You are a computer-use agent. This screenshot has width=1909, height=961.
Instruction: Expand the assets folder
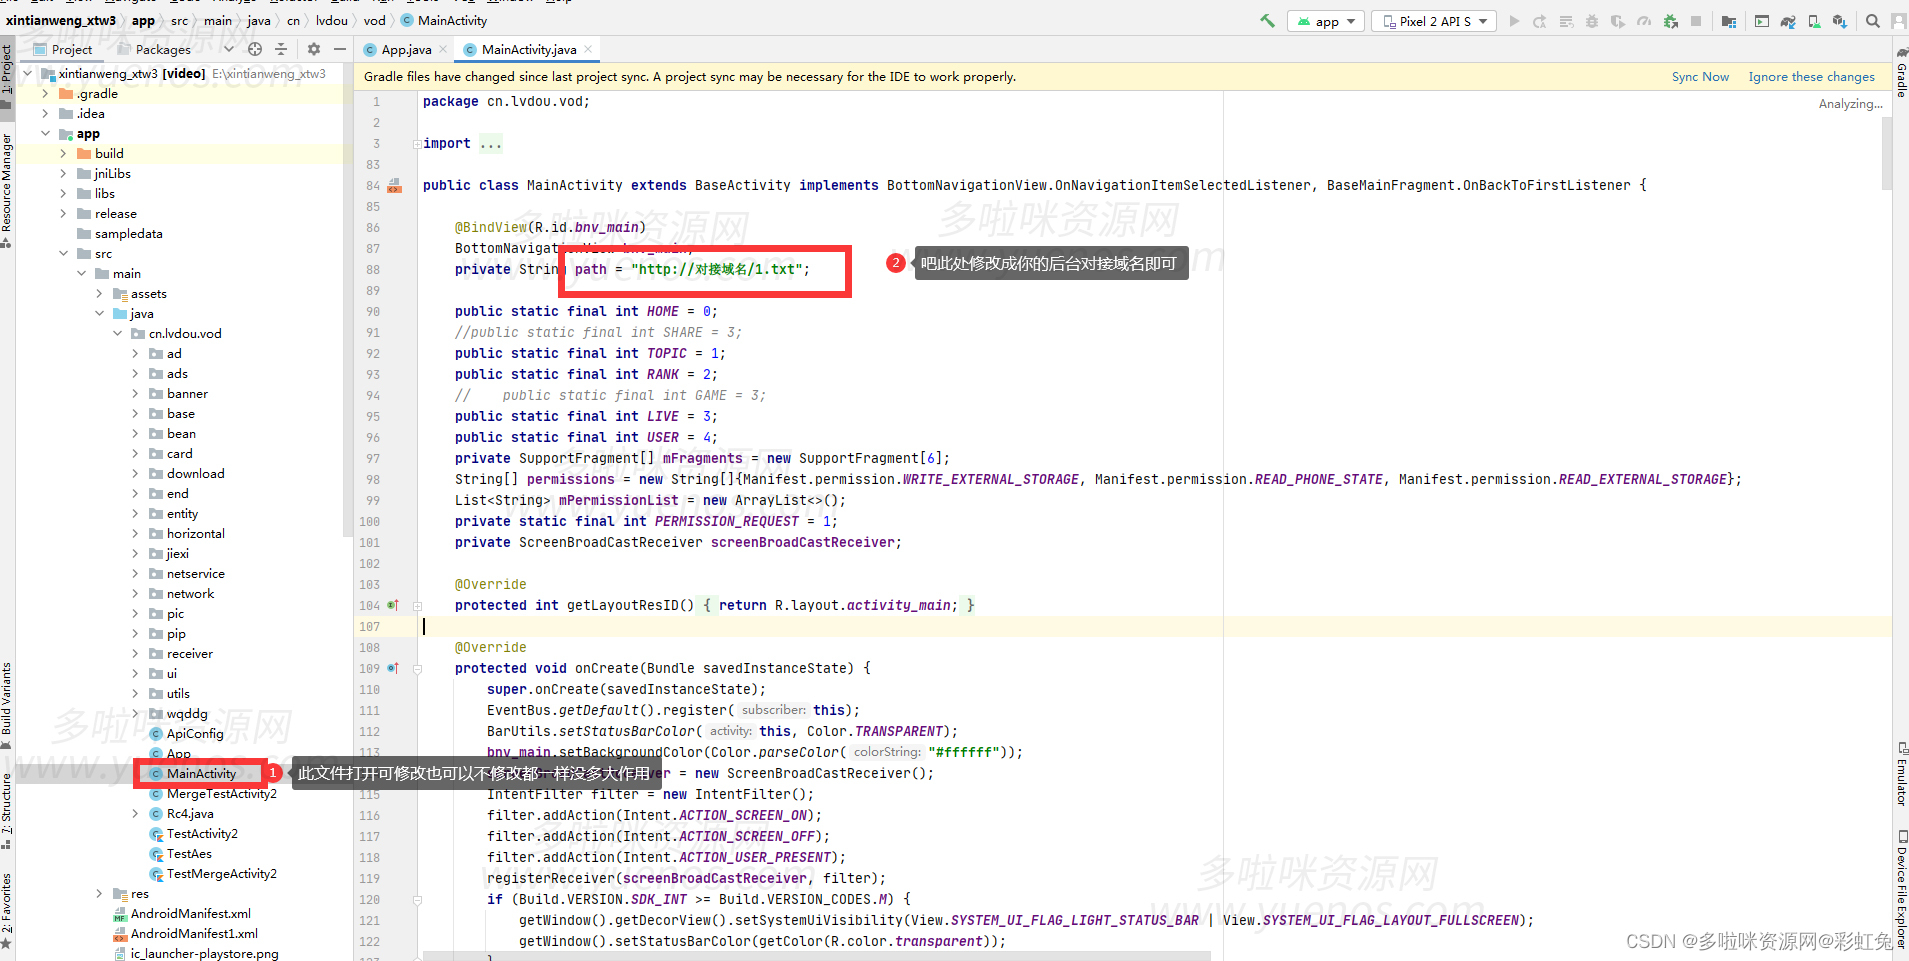99,293
